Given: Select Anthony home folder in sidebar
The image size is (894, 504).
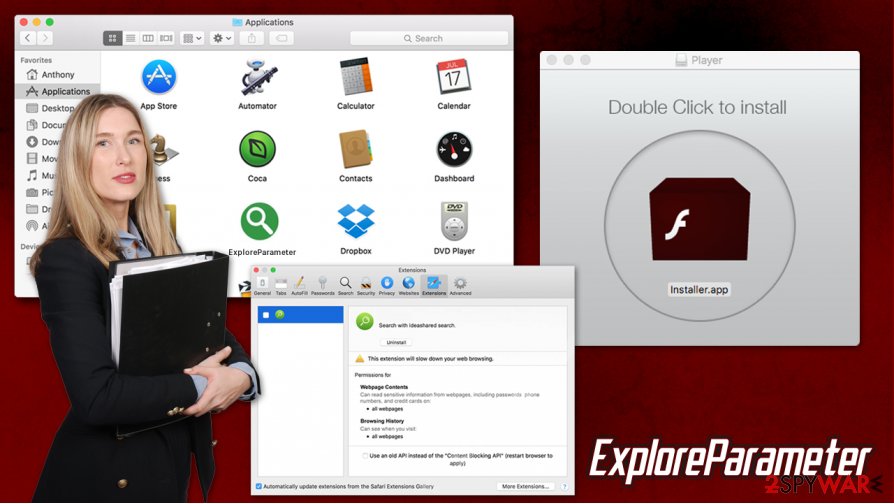Looking at the screenshot, I should (57, 75).
